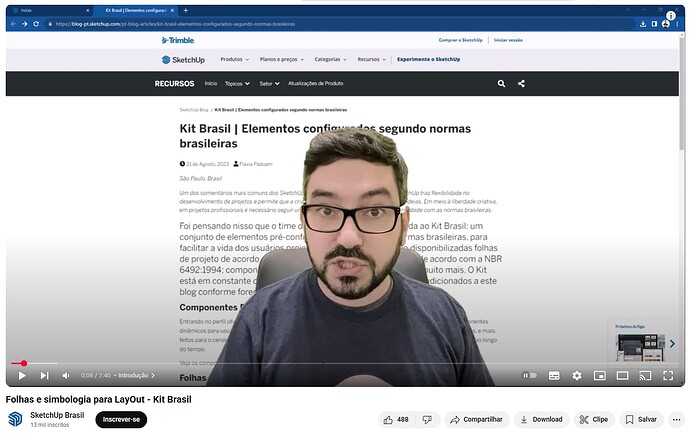The height and width of the screenshot is (433, 690).
Task: Enter fullscreen mode
Action: pos(668,375)
